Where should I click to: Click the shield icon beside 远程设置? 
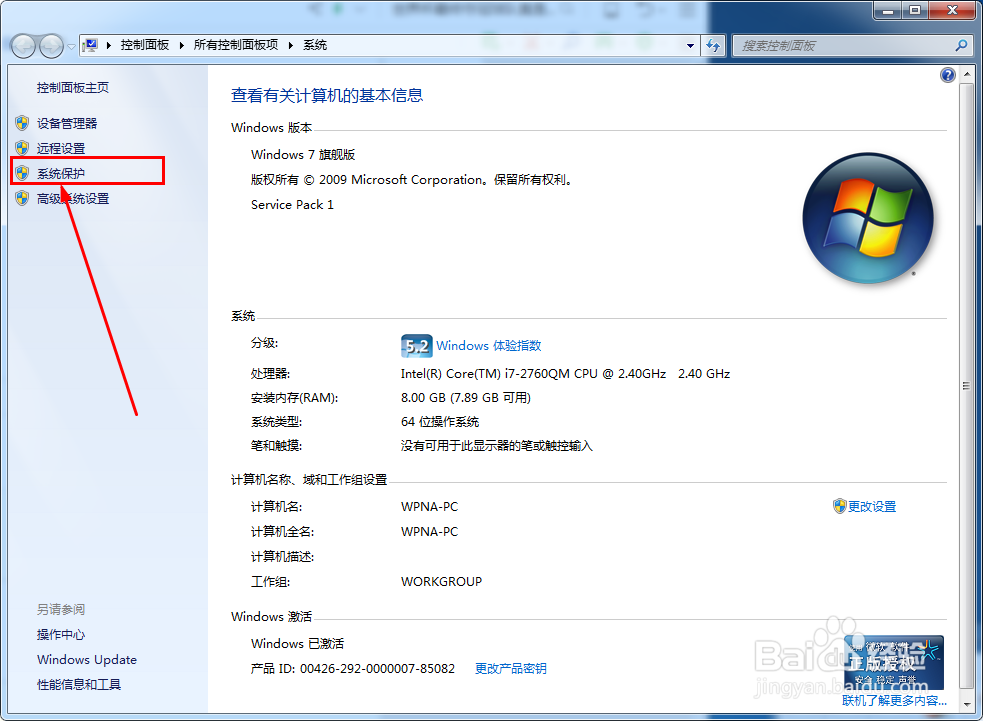[22, 148]
